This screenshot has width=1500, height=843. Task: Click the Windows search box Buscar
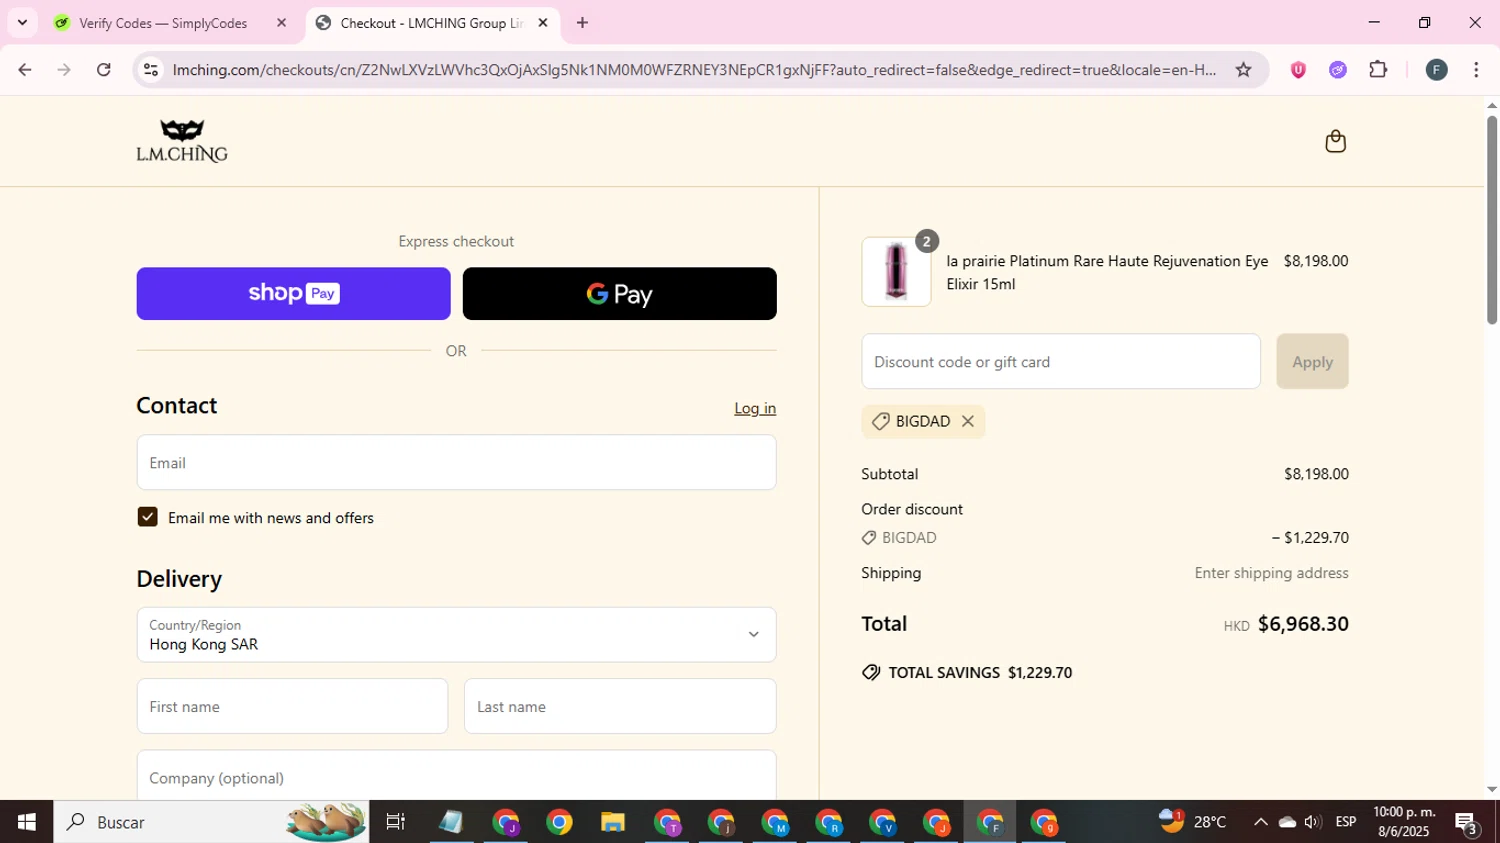[211, 822]
